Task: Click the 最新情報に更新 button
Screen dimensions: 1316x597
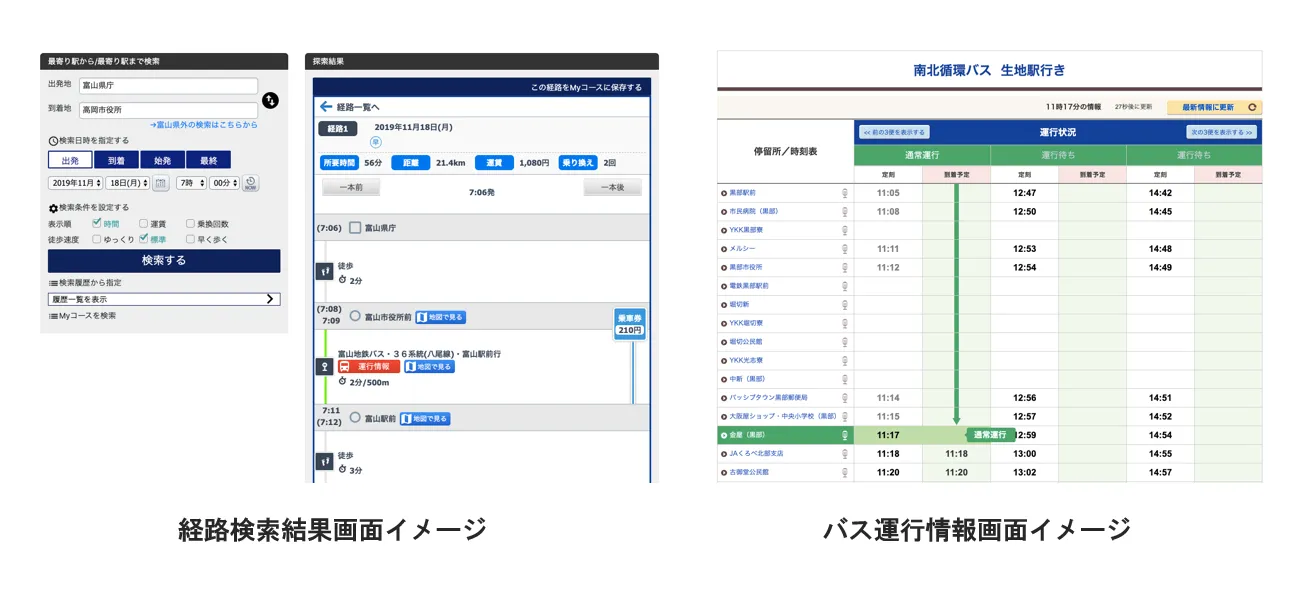Action: [1214, 107]
